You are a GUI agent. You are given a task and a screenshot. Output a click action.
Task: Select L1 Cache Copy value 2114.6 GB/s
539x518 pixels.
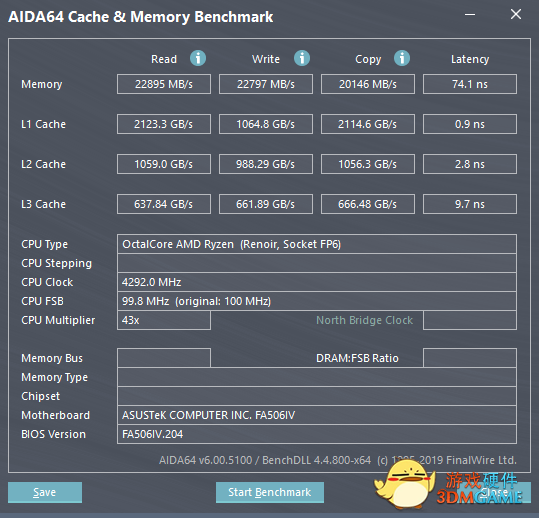click(368, 124)
